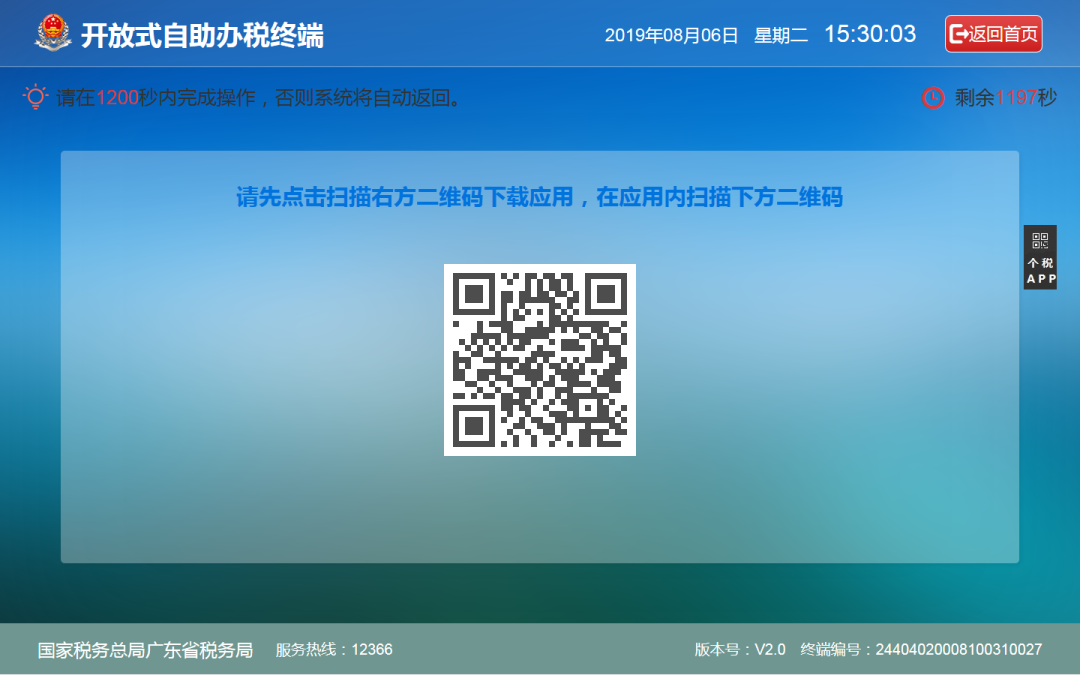Open the 个税APP QR side tab

pyautogui.click(x=1040, y=257)
